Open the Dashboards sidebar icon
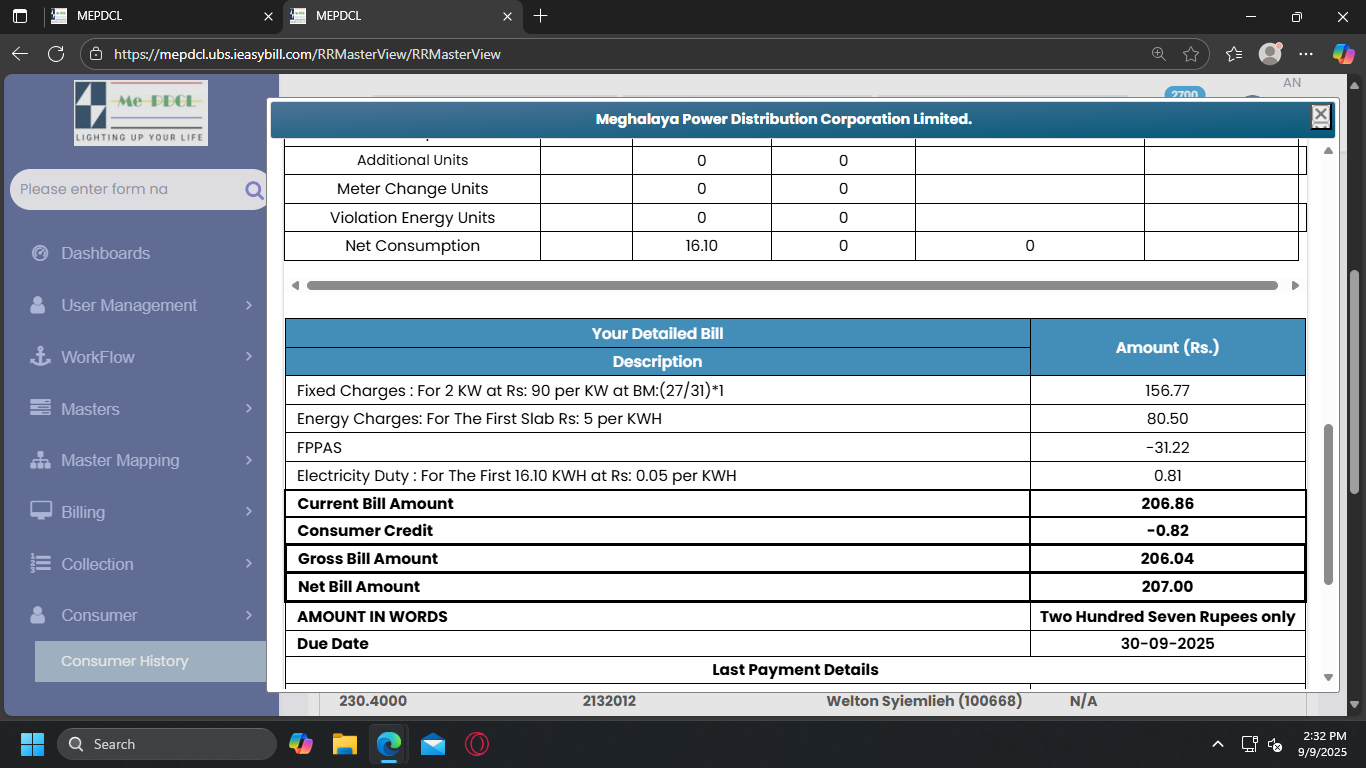This screenshot has width=1366, height=768. (40, 253)
